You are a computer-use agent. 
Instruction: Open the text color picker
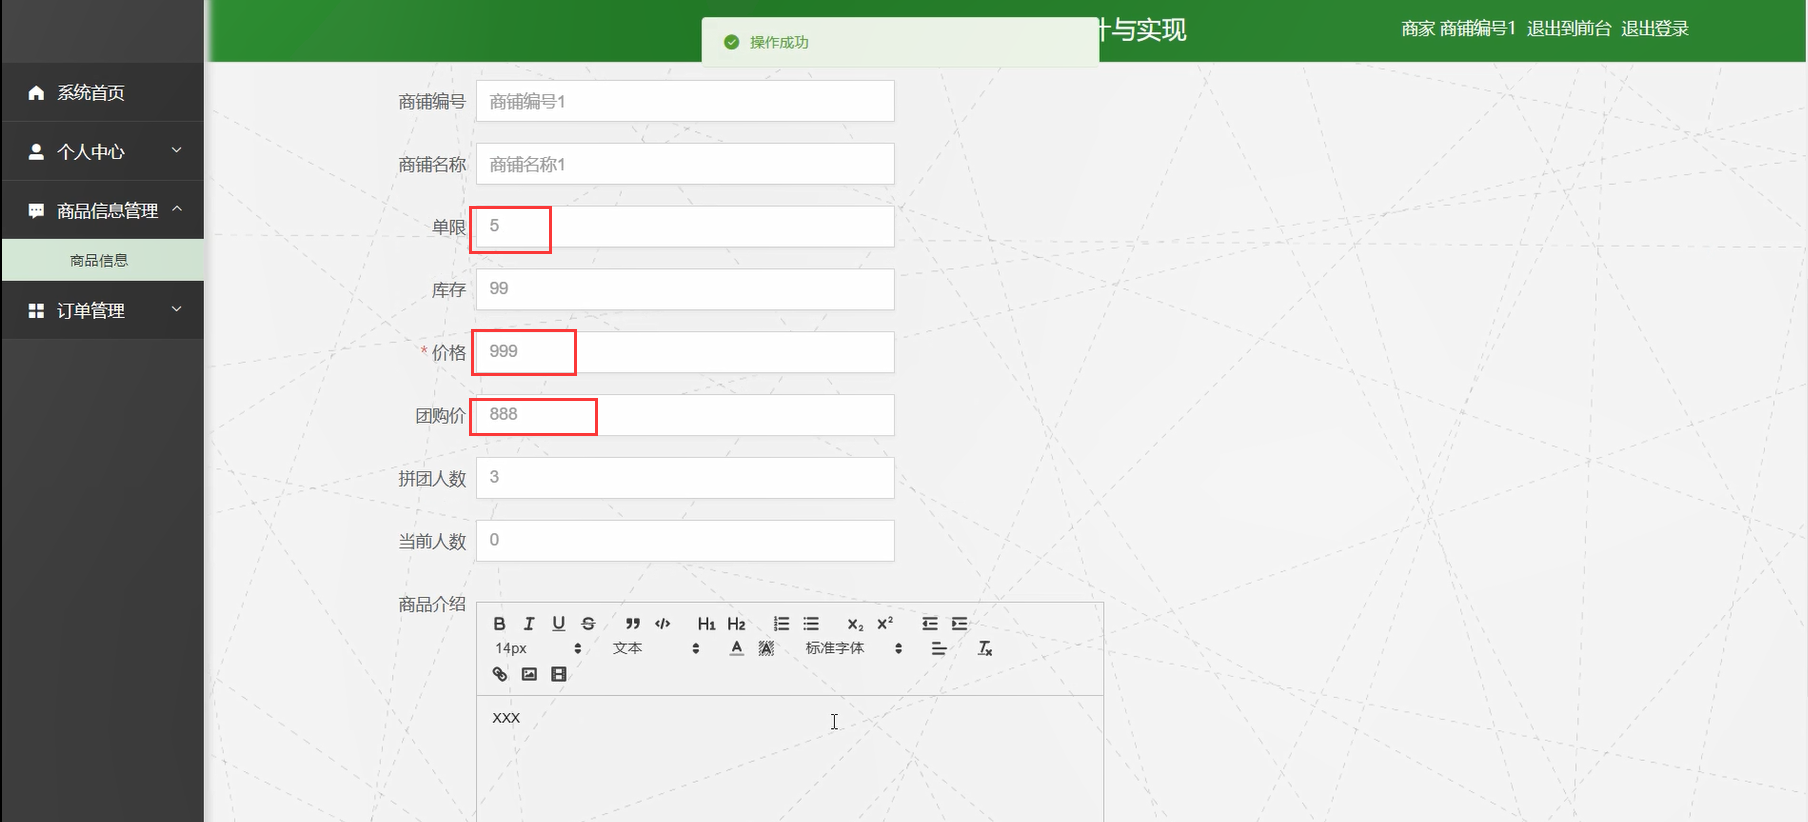tap(737, 648)
